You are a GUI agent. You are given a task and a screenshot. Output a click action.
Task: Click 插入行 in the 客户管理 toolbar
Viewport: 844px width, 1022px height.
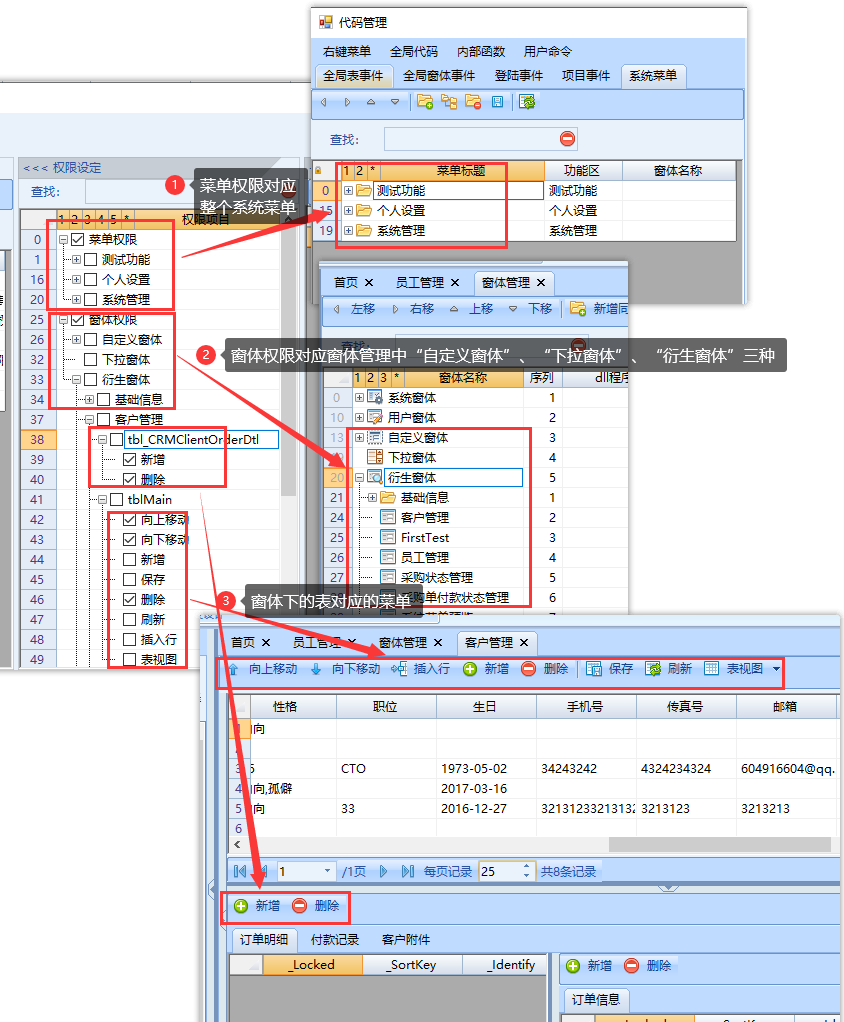click(x=420, y=669)
